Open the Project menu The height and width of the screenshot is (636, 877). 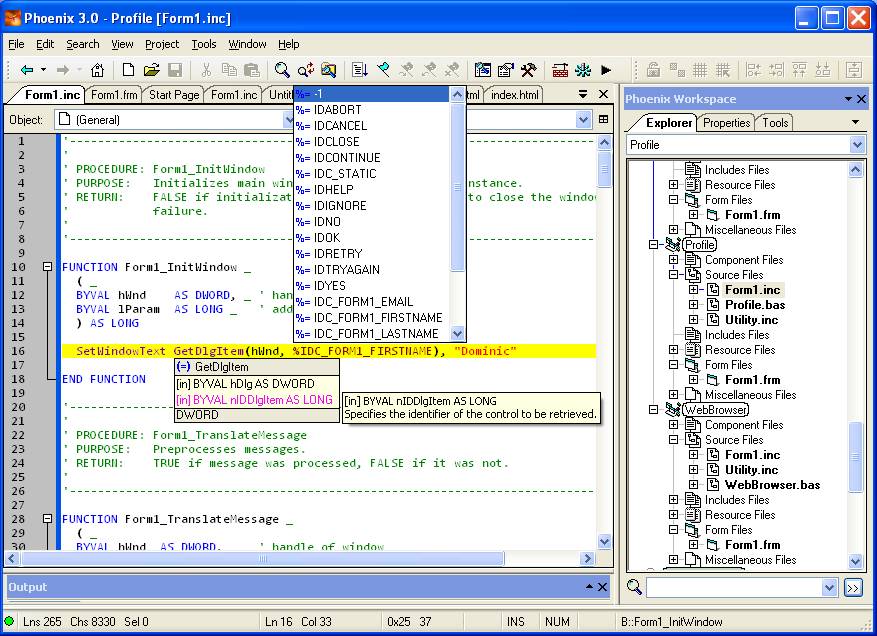162,44
